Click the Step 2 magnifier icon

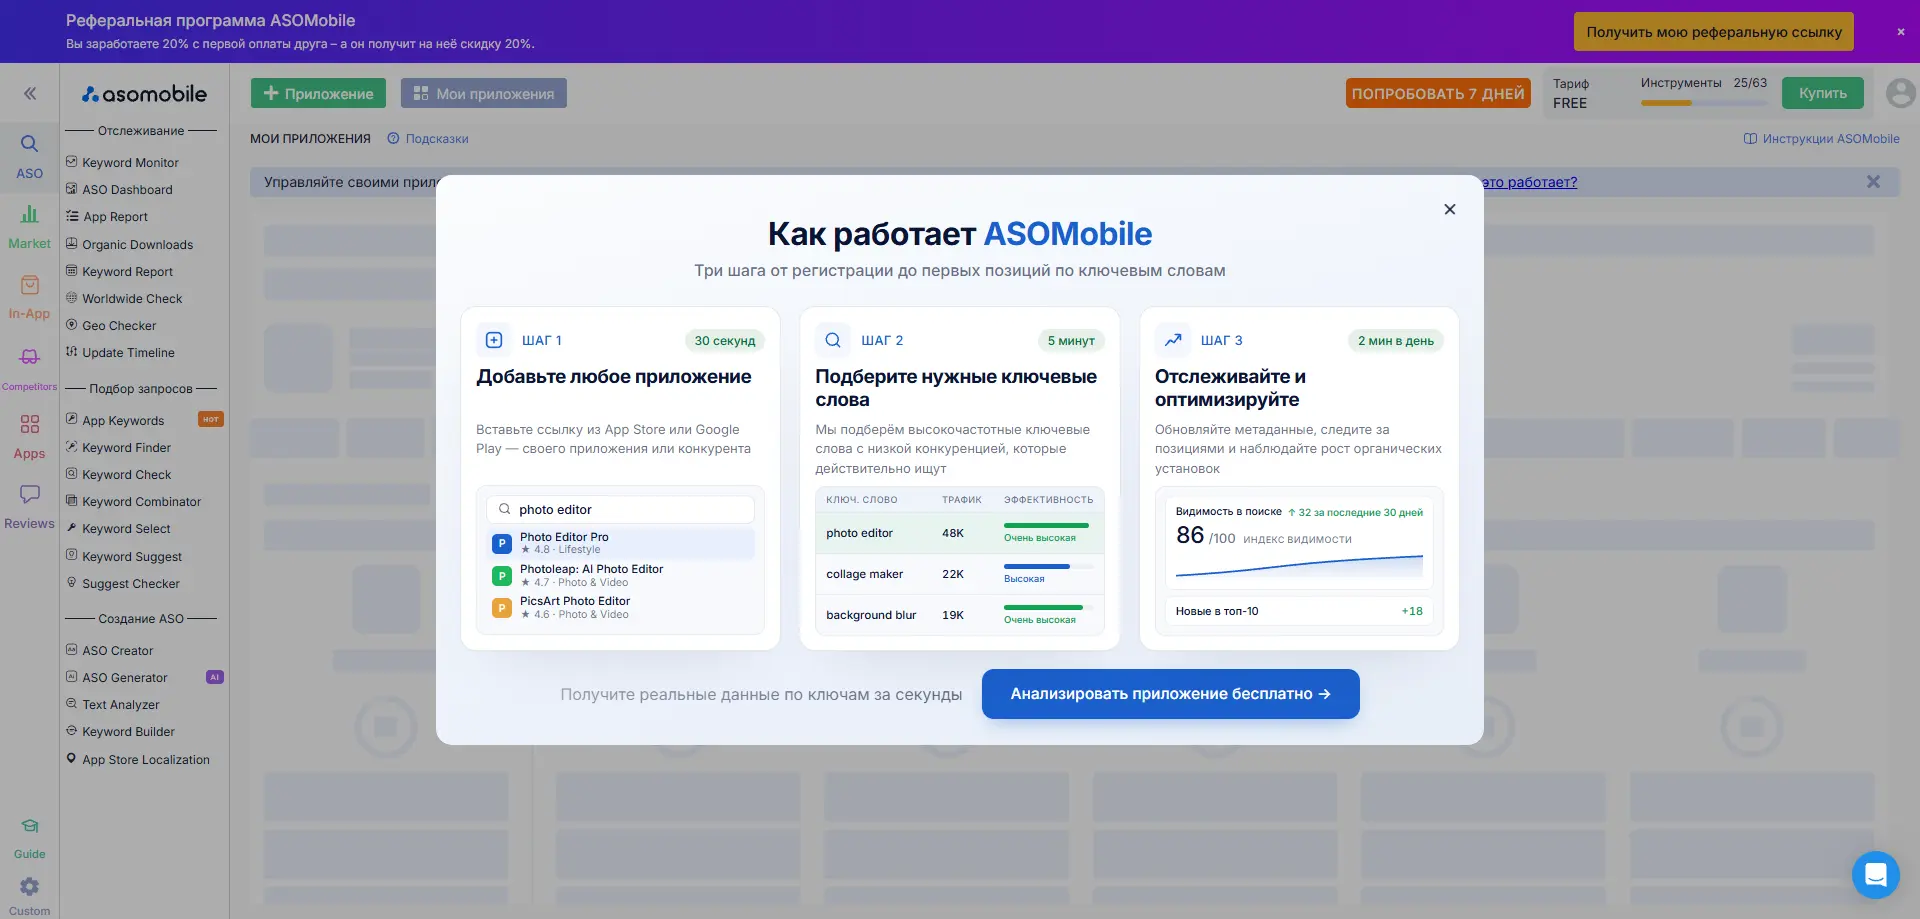833,340
